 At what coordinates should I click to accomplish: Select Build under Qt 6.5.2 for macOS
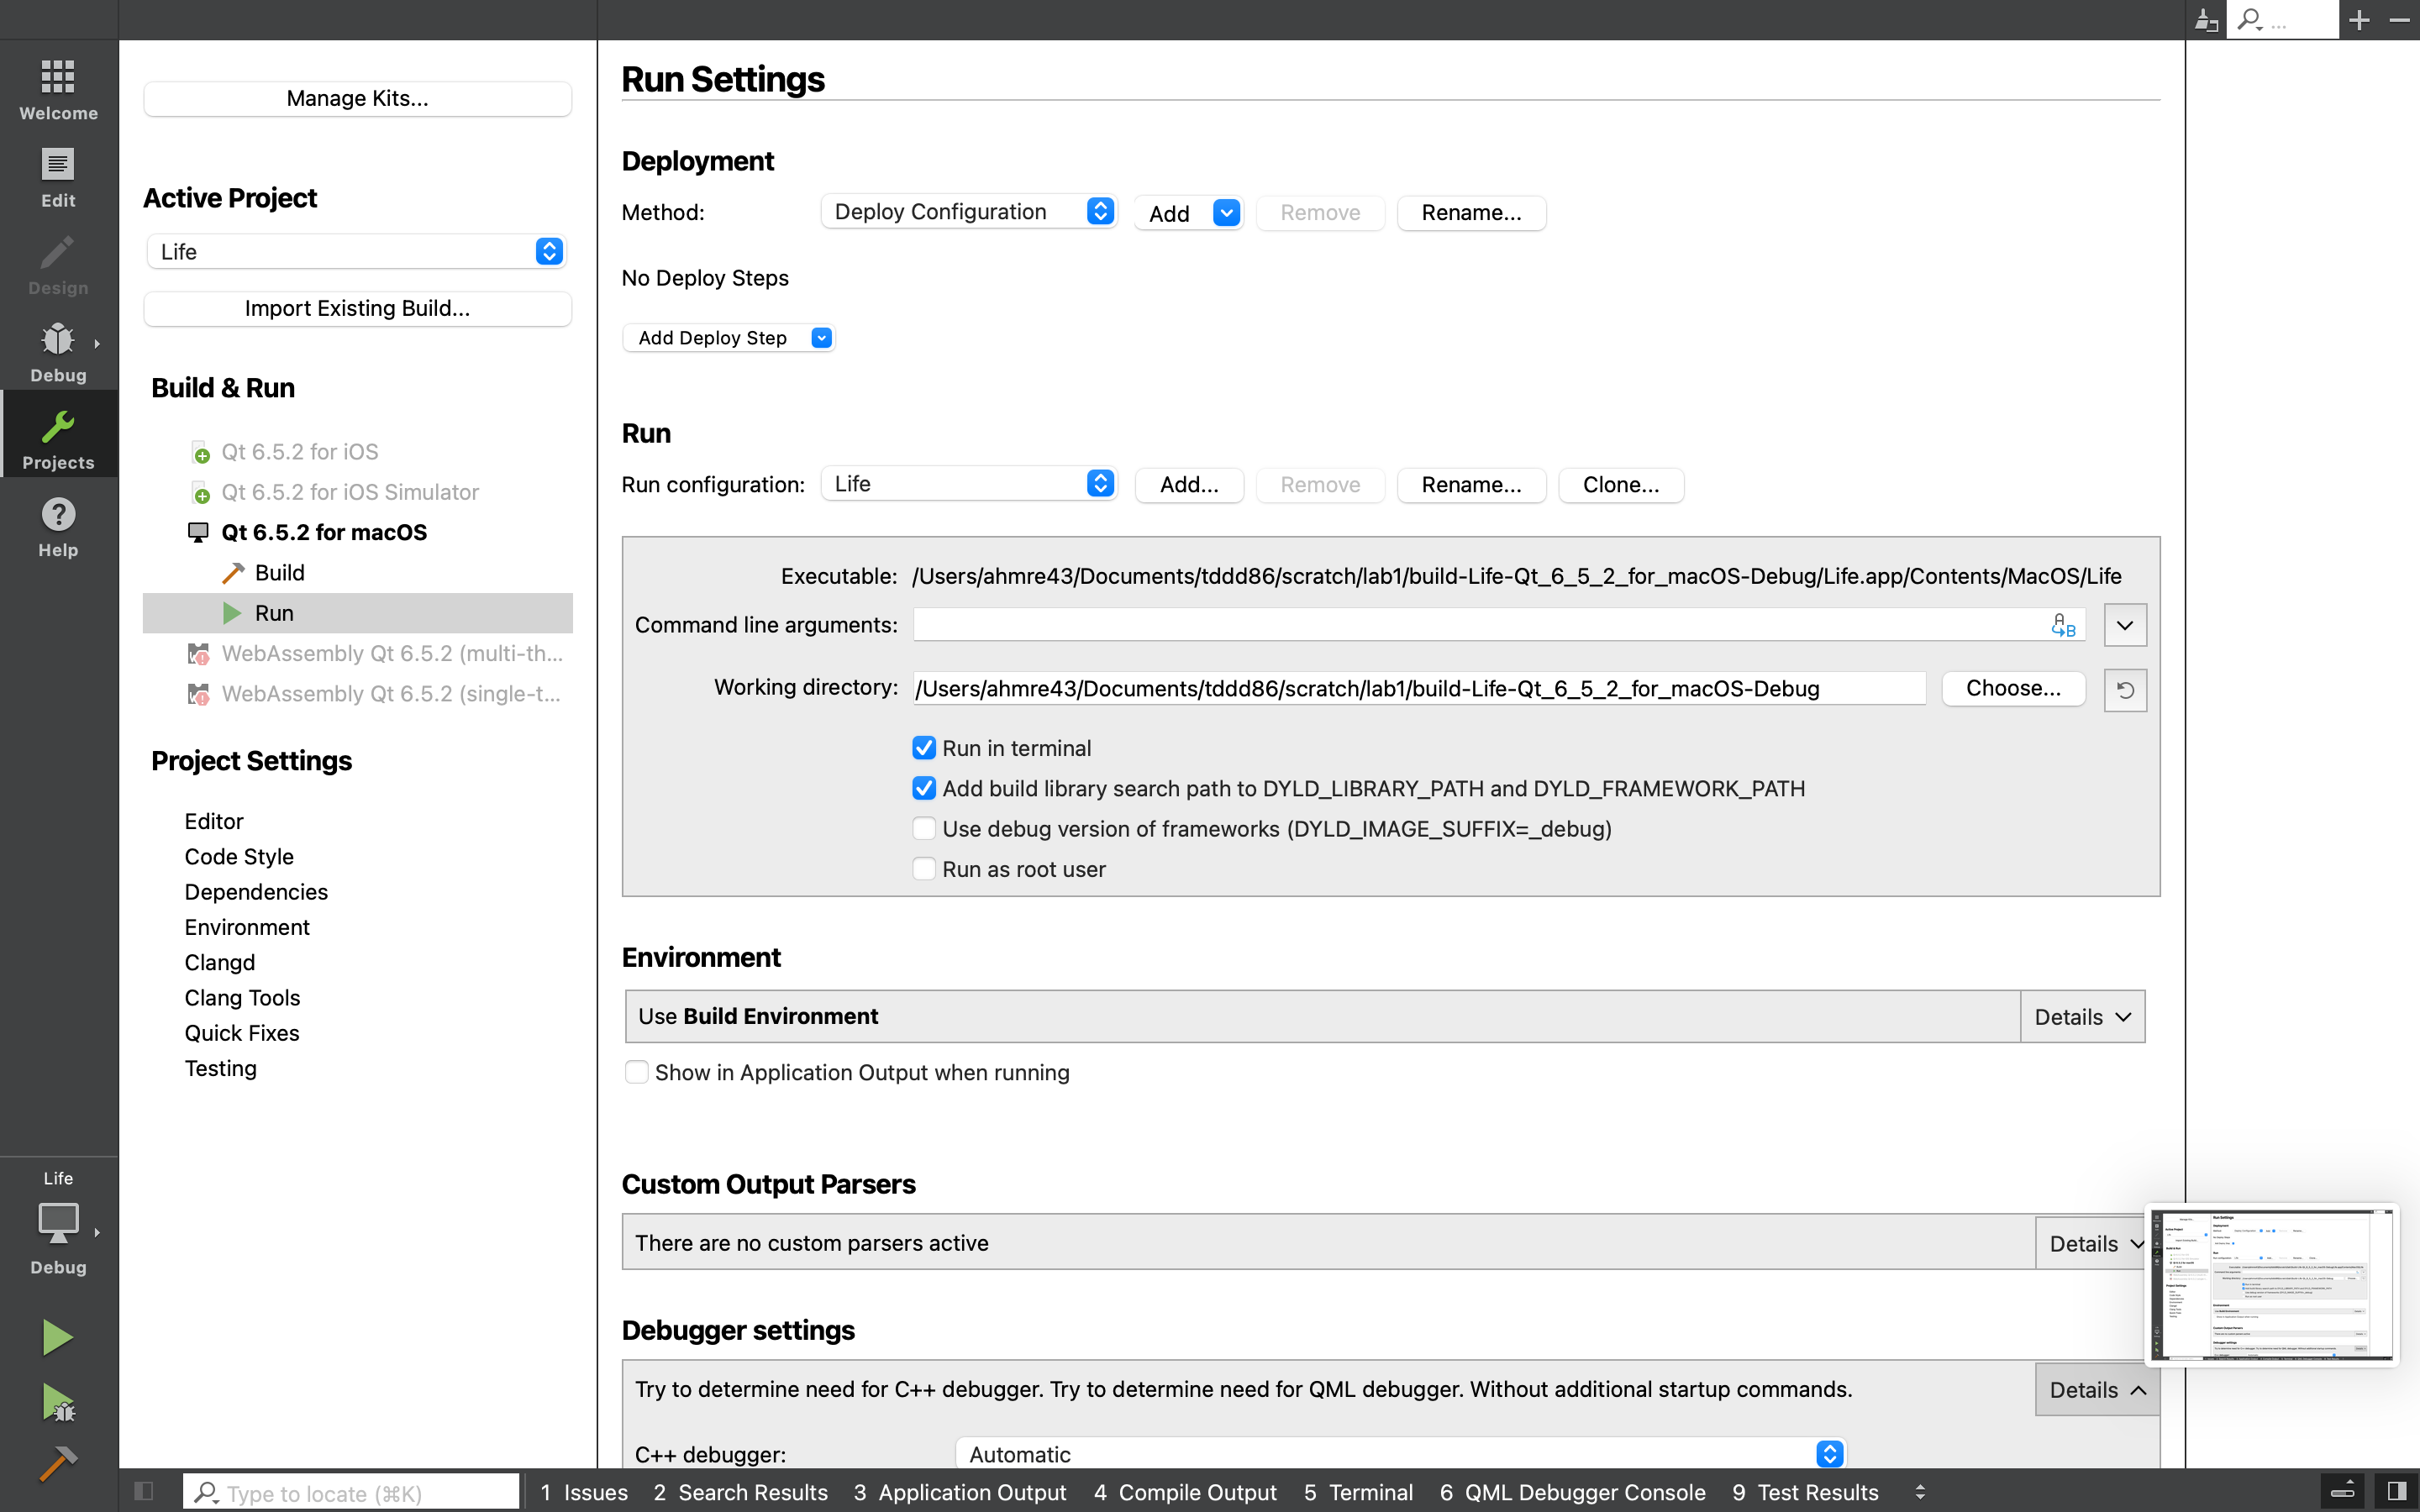point(279,573)
